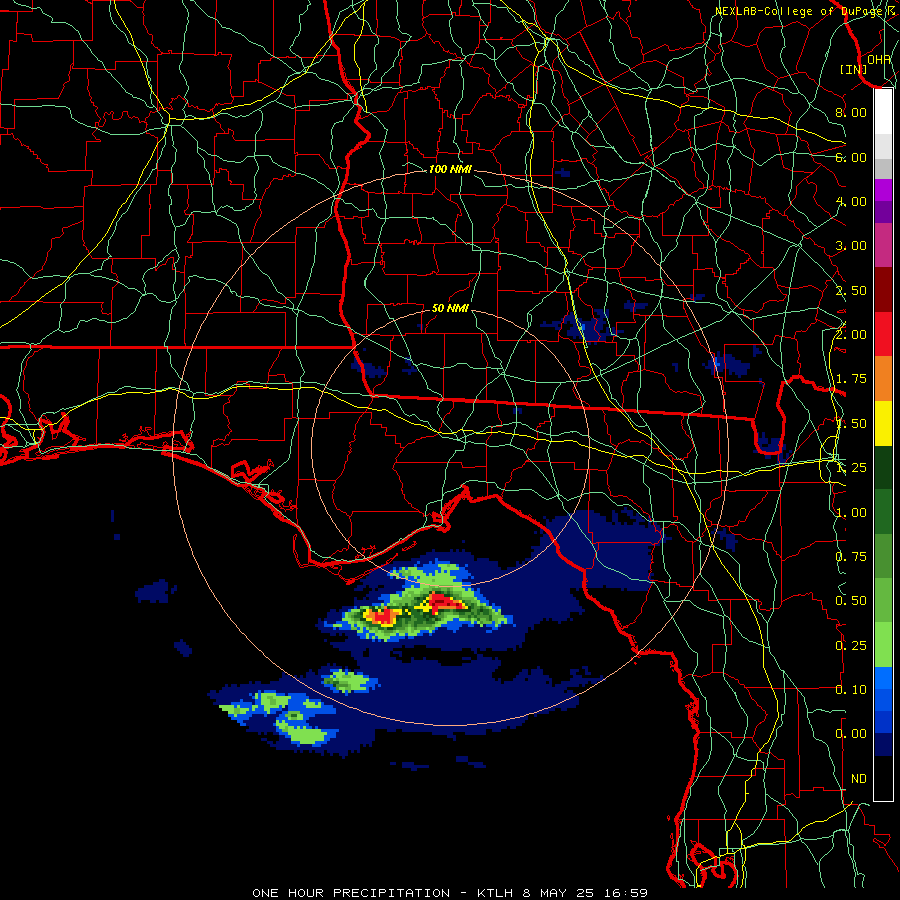
Task: Click the 0.00 legend value
Action: (851, 734)
